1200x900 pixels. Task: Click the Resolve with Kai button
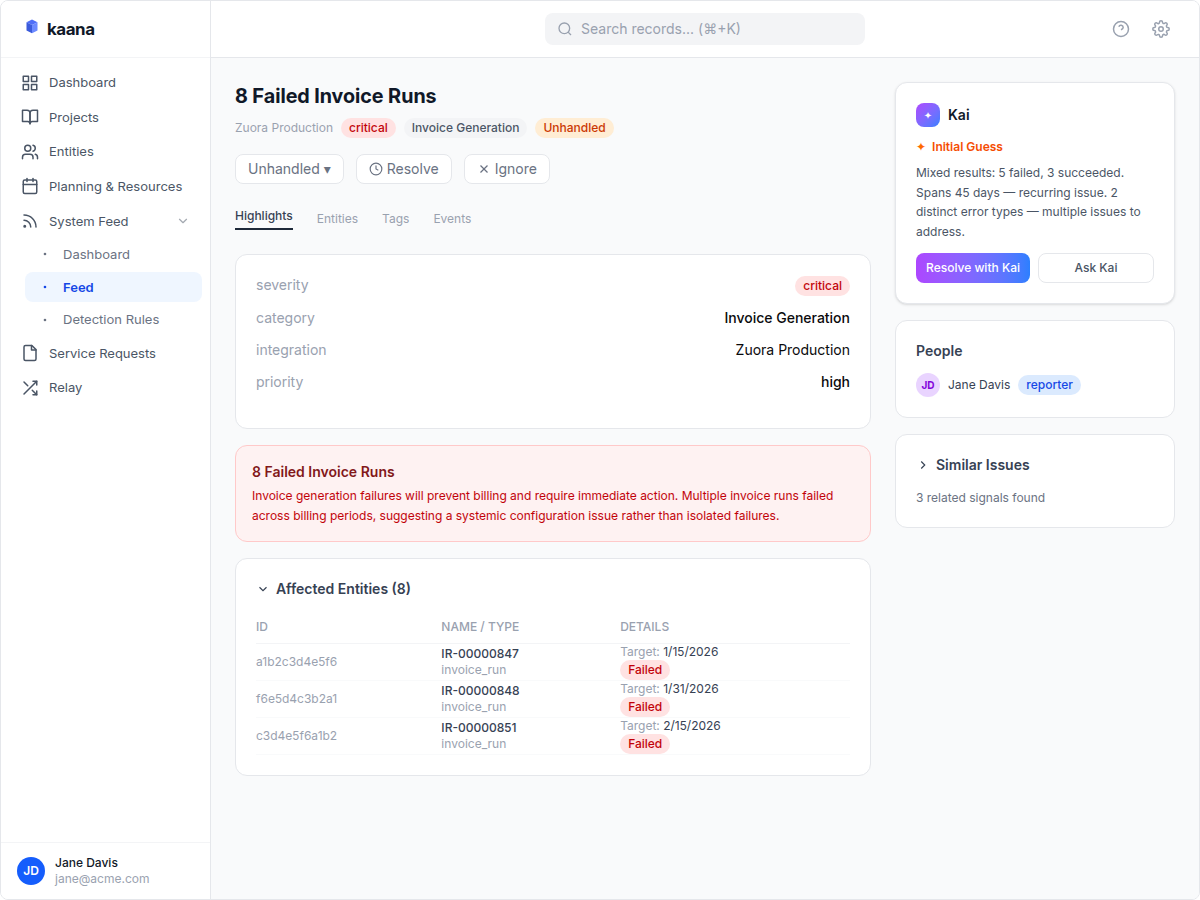[x=972, y=268]
